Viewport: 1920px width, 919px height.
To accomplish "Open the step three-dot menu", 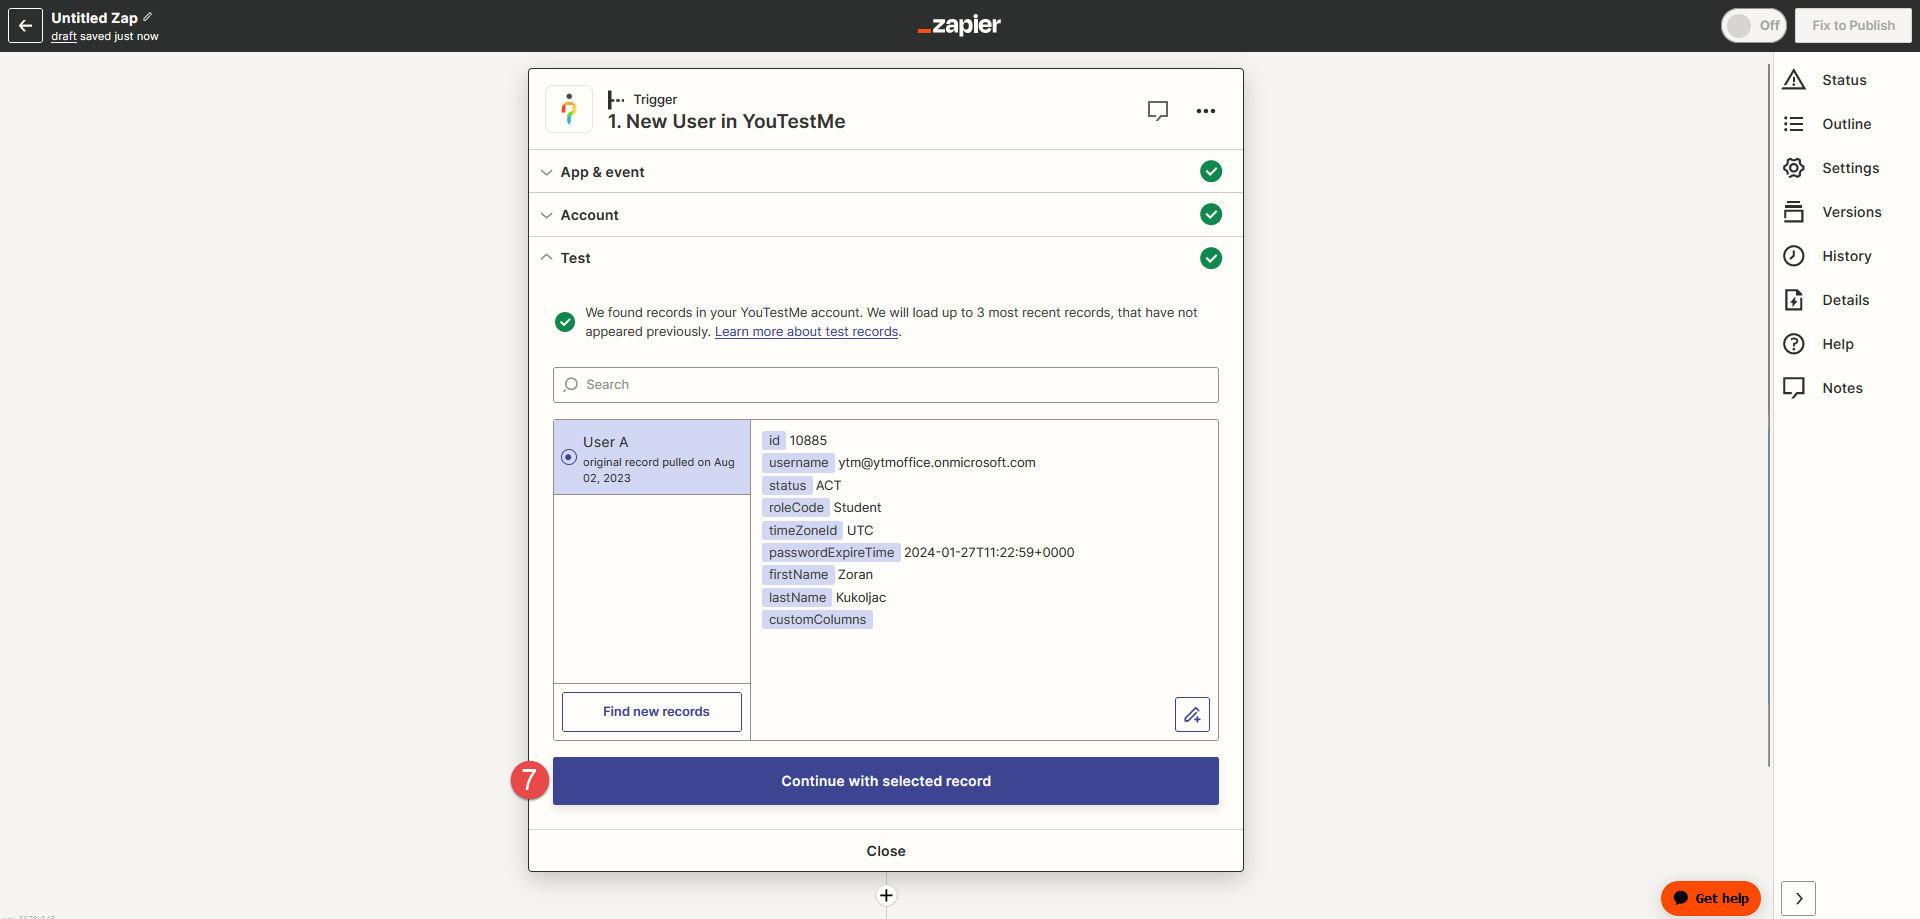I will [1206, 111].
